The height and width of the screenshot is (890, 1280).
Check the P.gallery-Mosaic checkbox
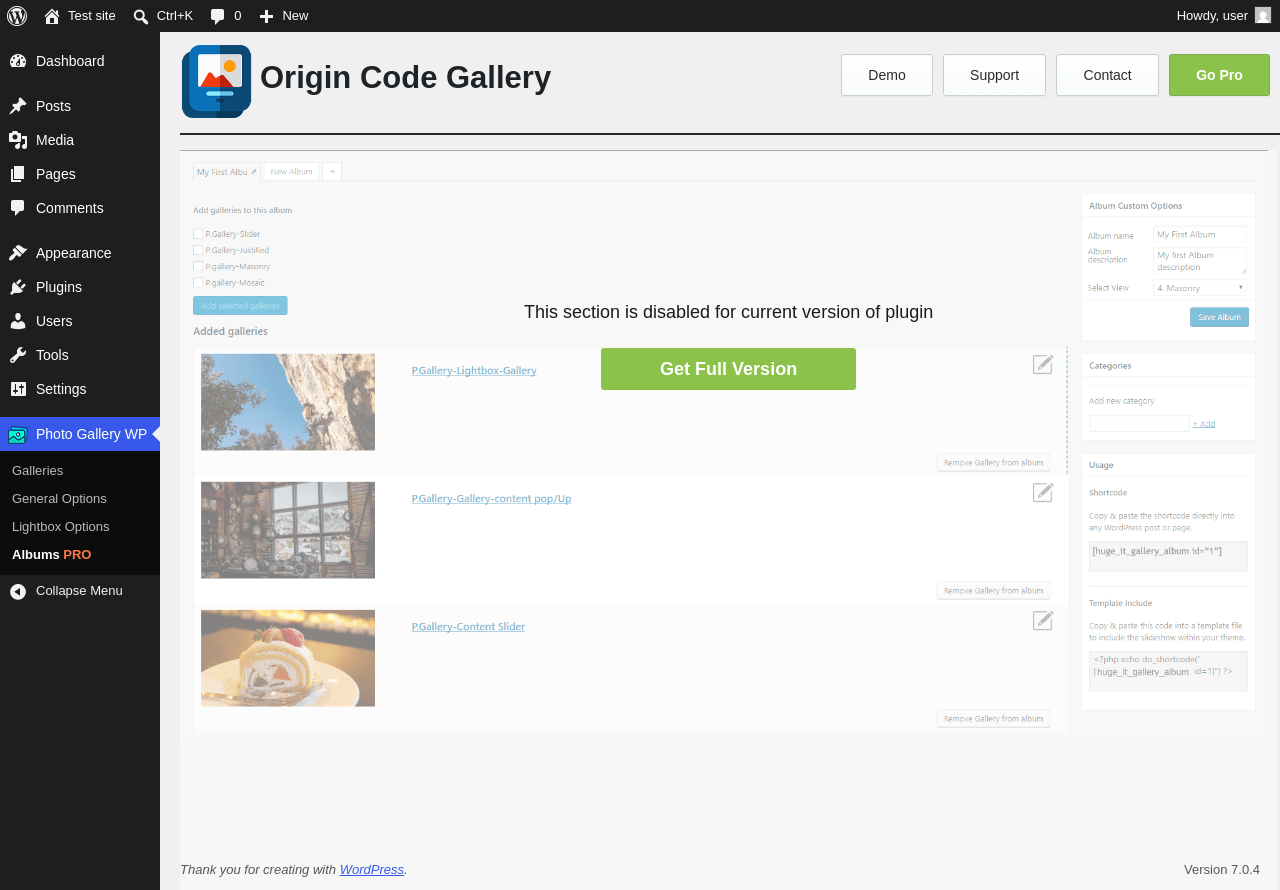198,283
